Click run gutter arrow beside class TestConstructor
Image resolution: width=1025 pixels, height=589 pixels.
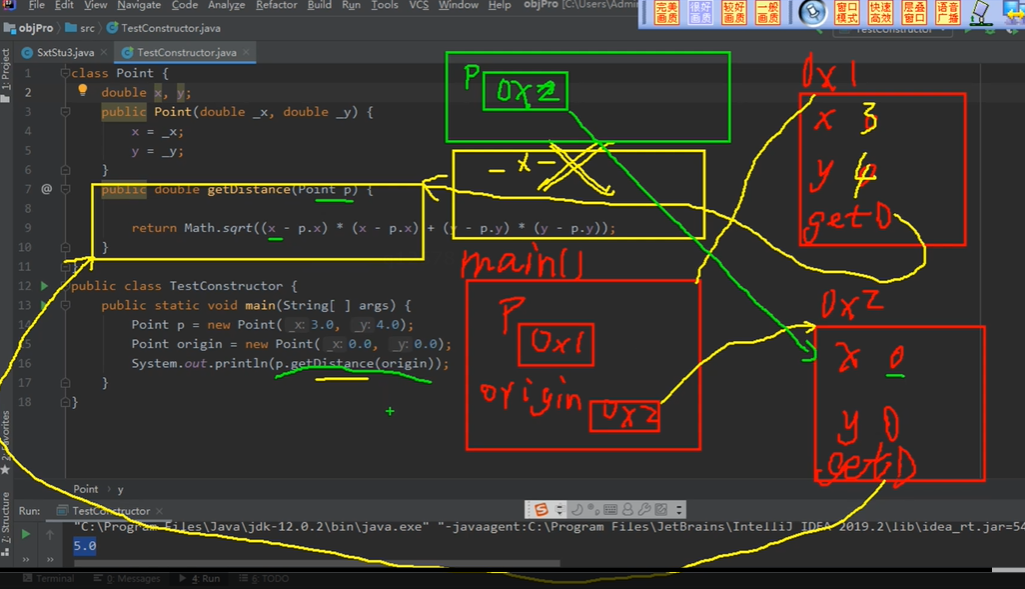point(44,286)
